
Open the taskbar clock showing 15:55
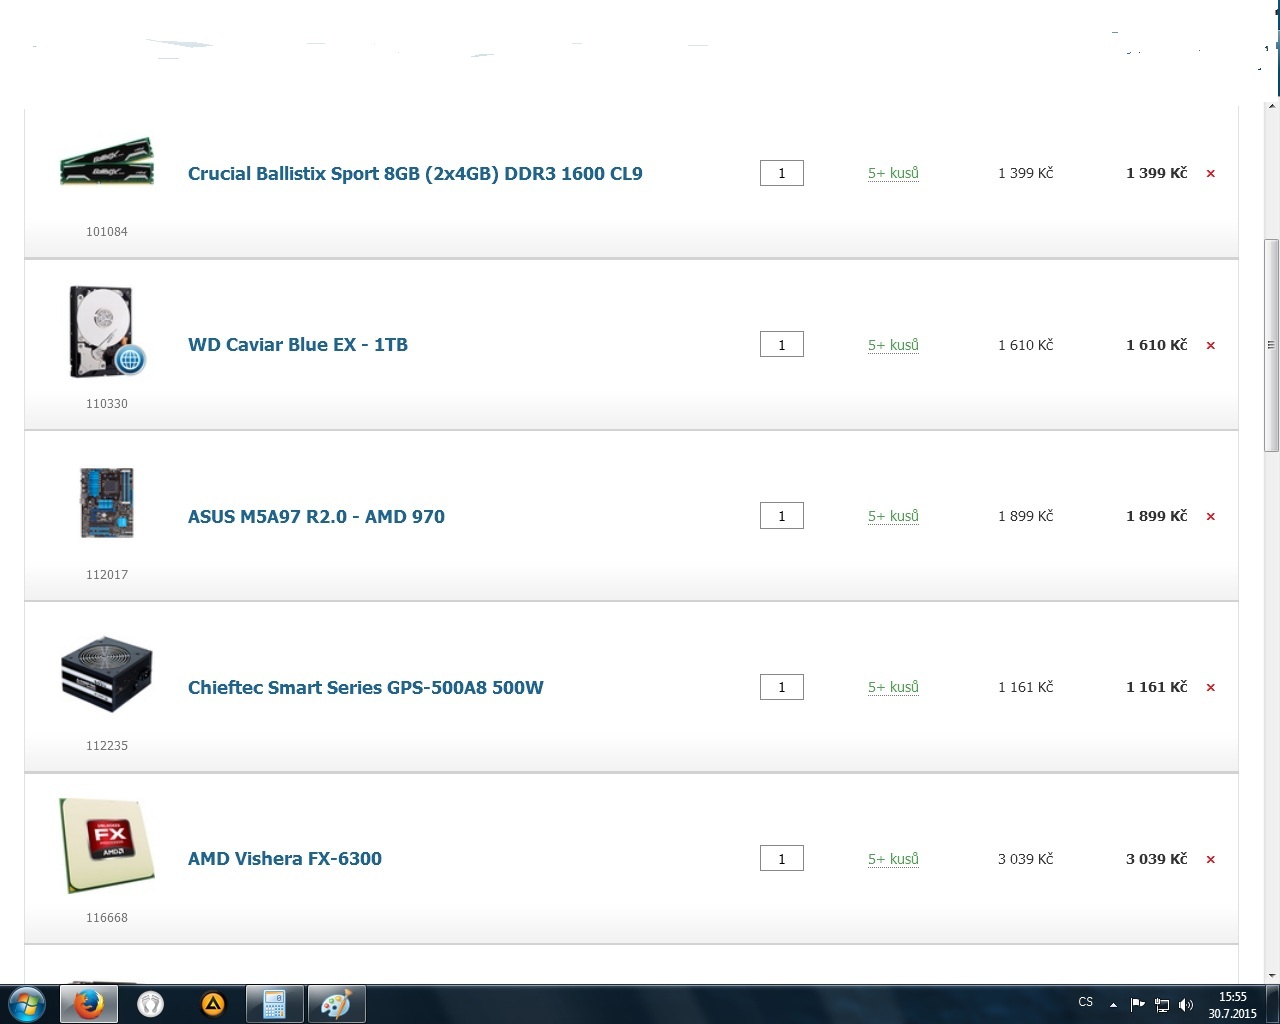point(1232,1004)
